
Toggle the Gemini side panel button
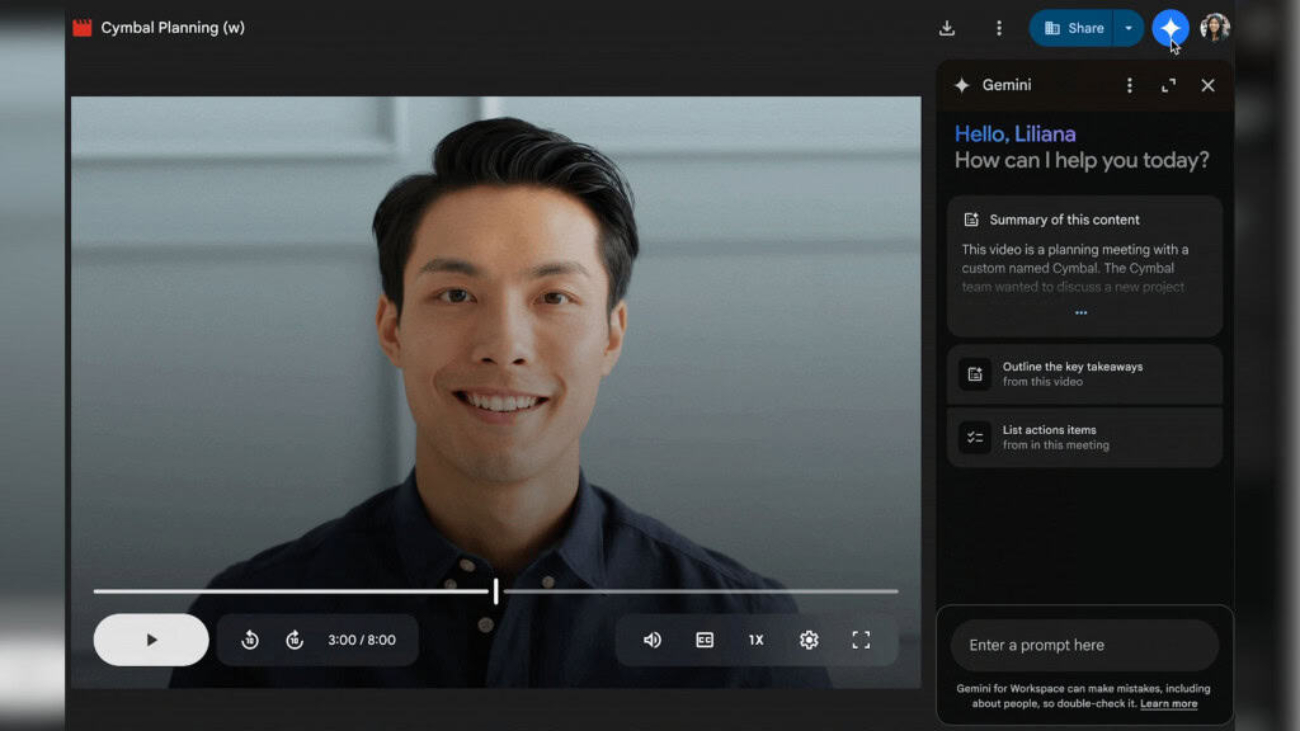(x=1170, y=28)
